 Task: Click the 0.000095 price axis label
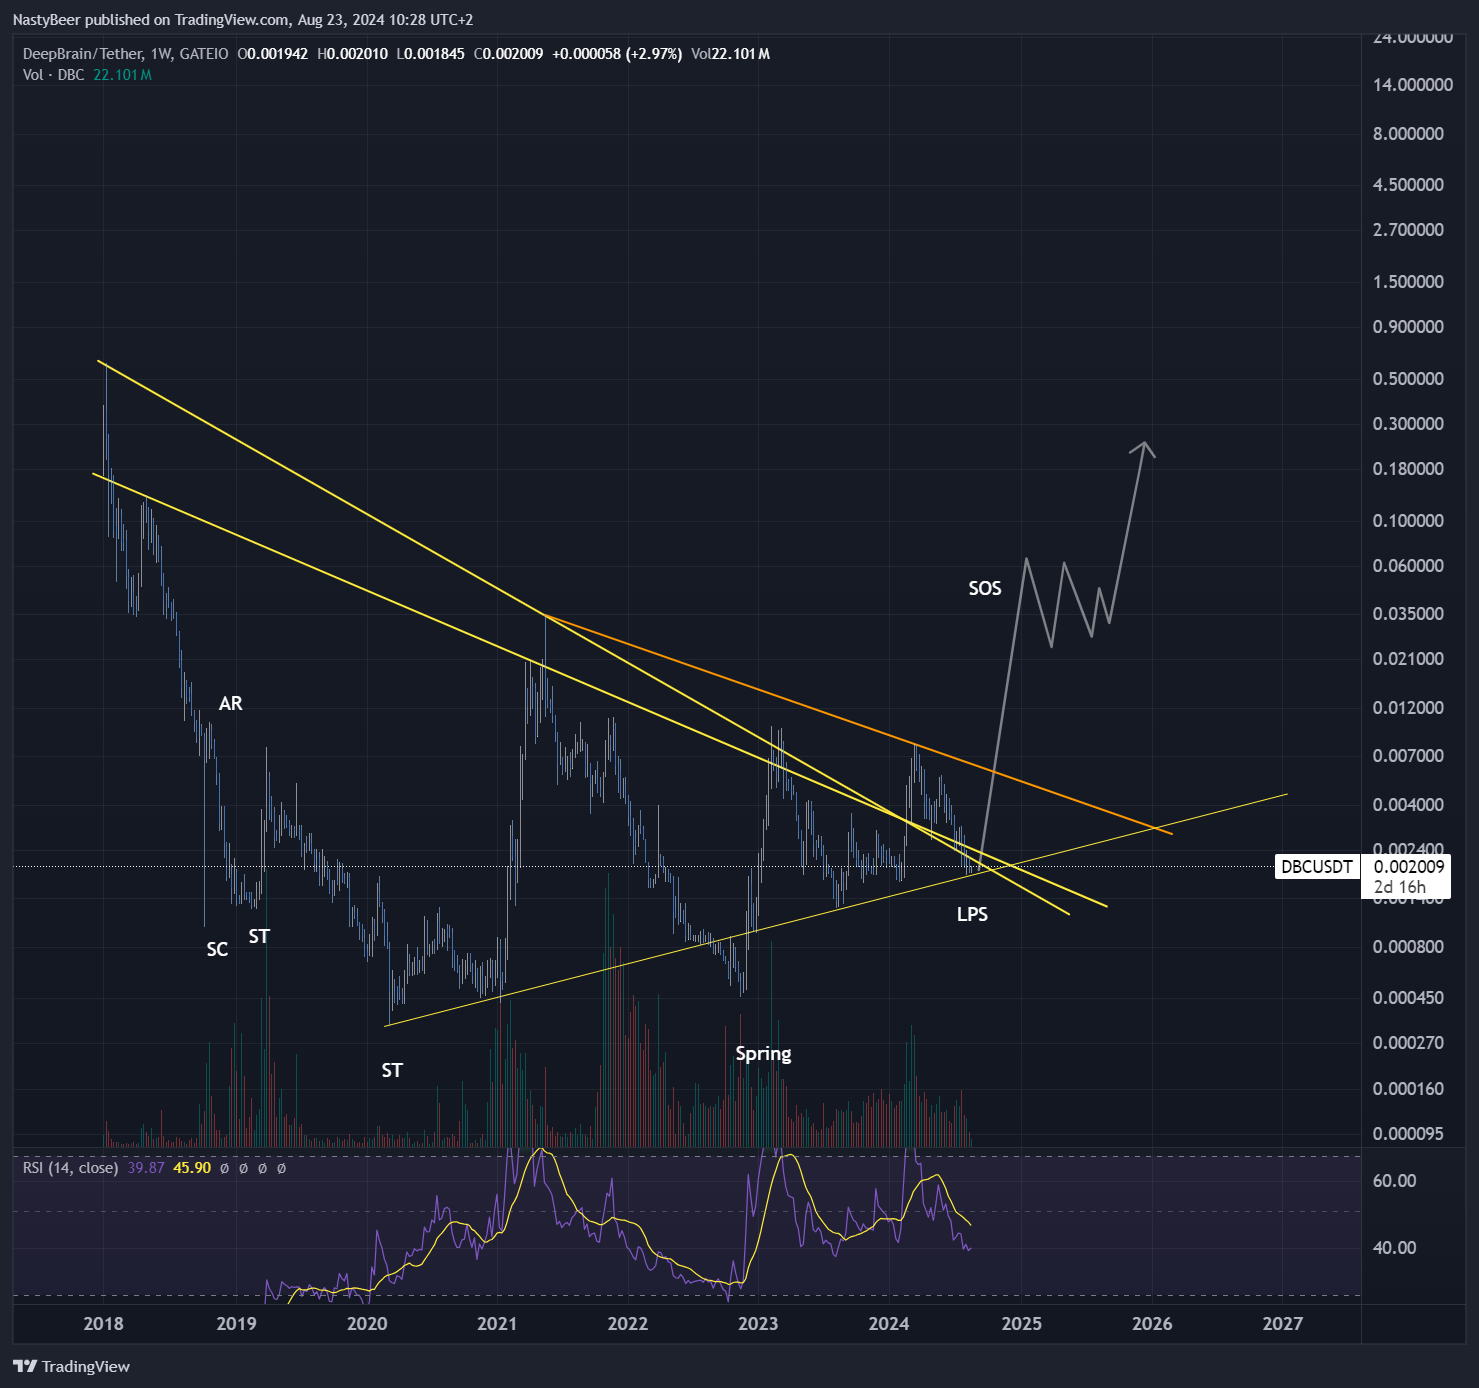point(1409,1134)
